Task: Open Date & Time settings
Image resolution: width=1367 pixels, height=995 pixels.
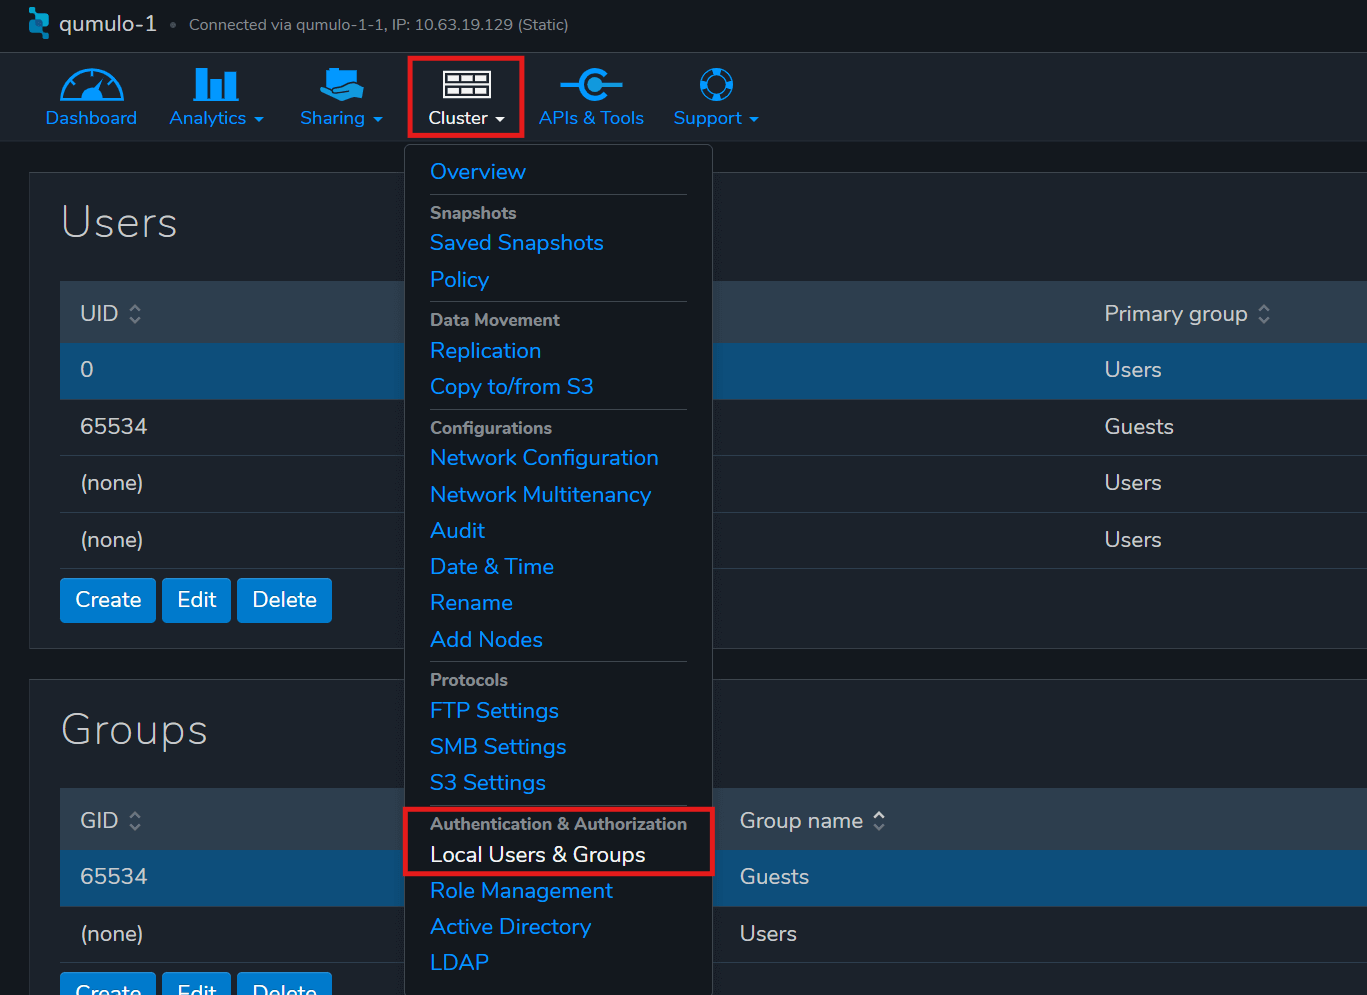Action: click(x=492, y=567)
